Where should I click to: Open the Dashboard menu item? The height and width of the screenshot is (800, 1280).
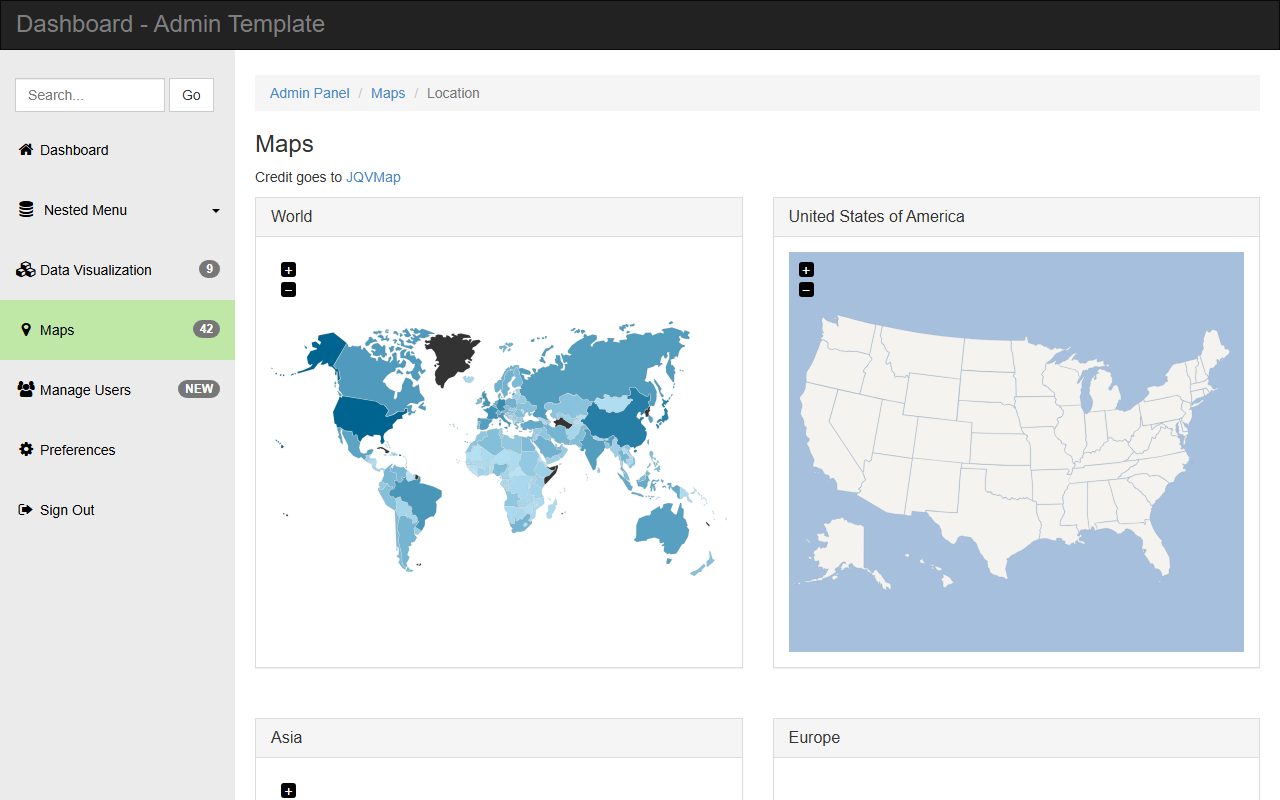pyautogui.click(x=117, y=150)
